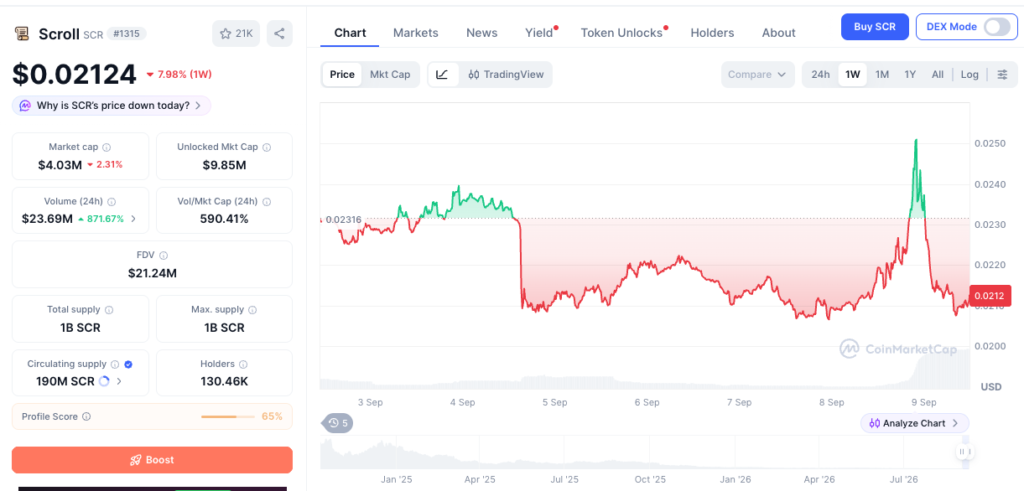This screenshot has height=491, width=1024.
Task: Open the News tab
Action: click(x=481, y=33)
